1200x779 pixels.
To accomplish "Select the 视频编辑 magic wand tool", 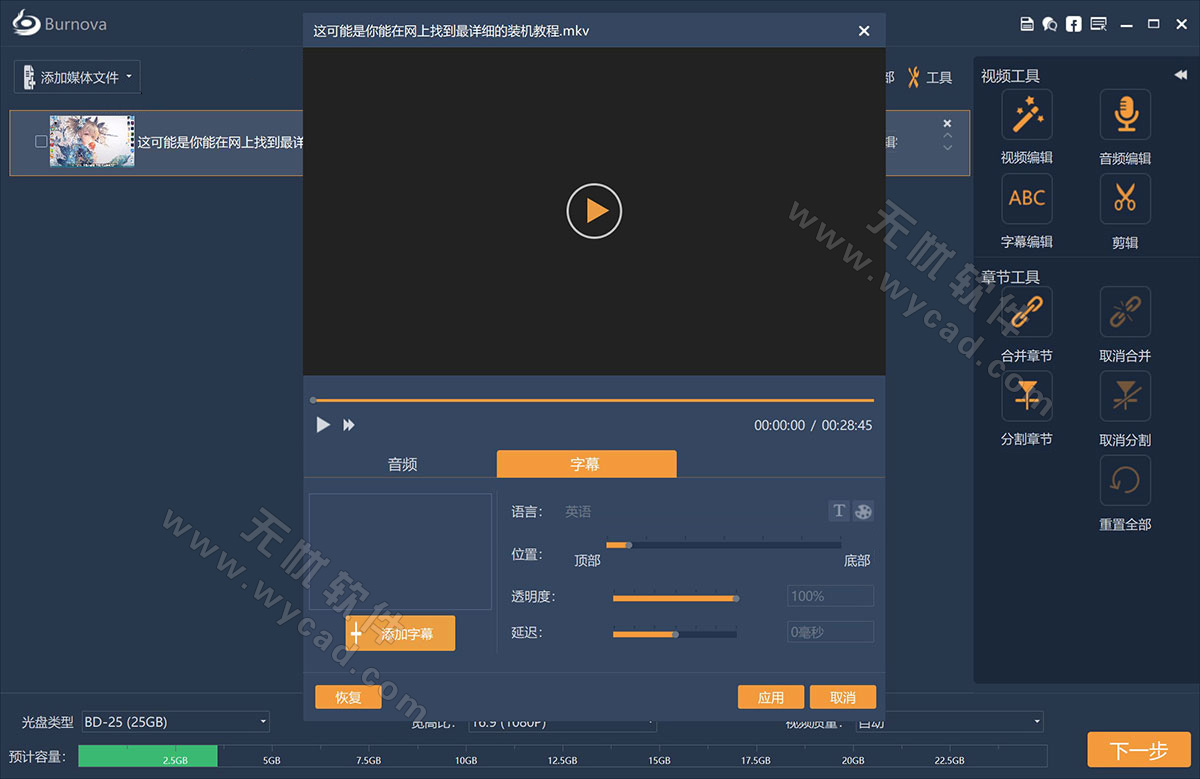I will (x=1027, y=114).
